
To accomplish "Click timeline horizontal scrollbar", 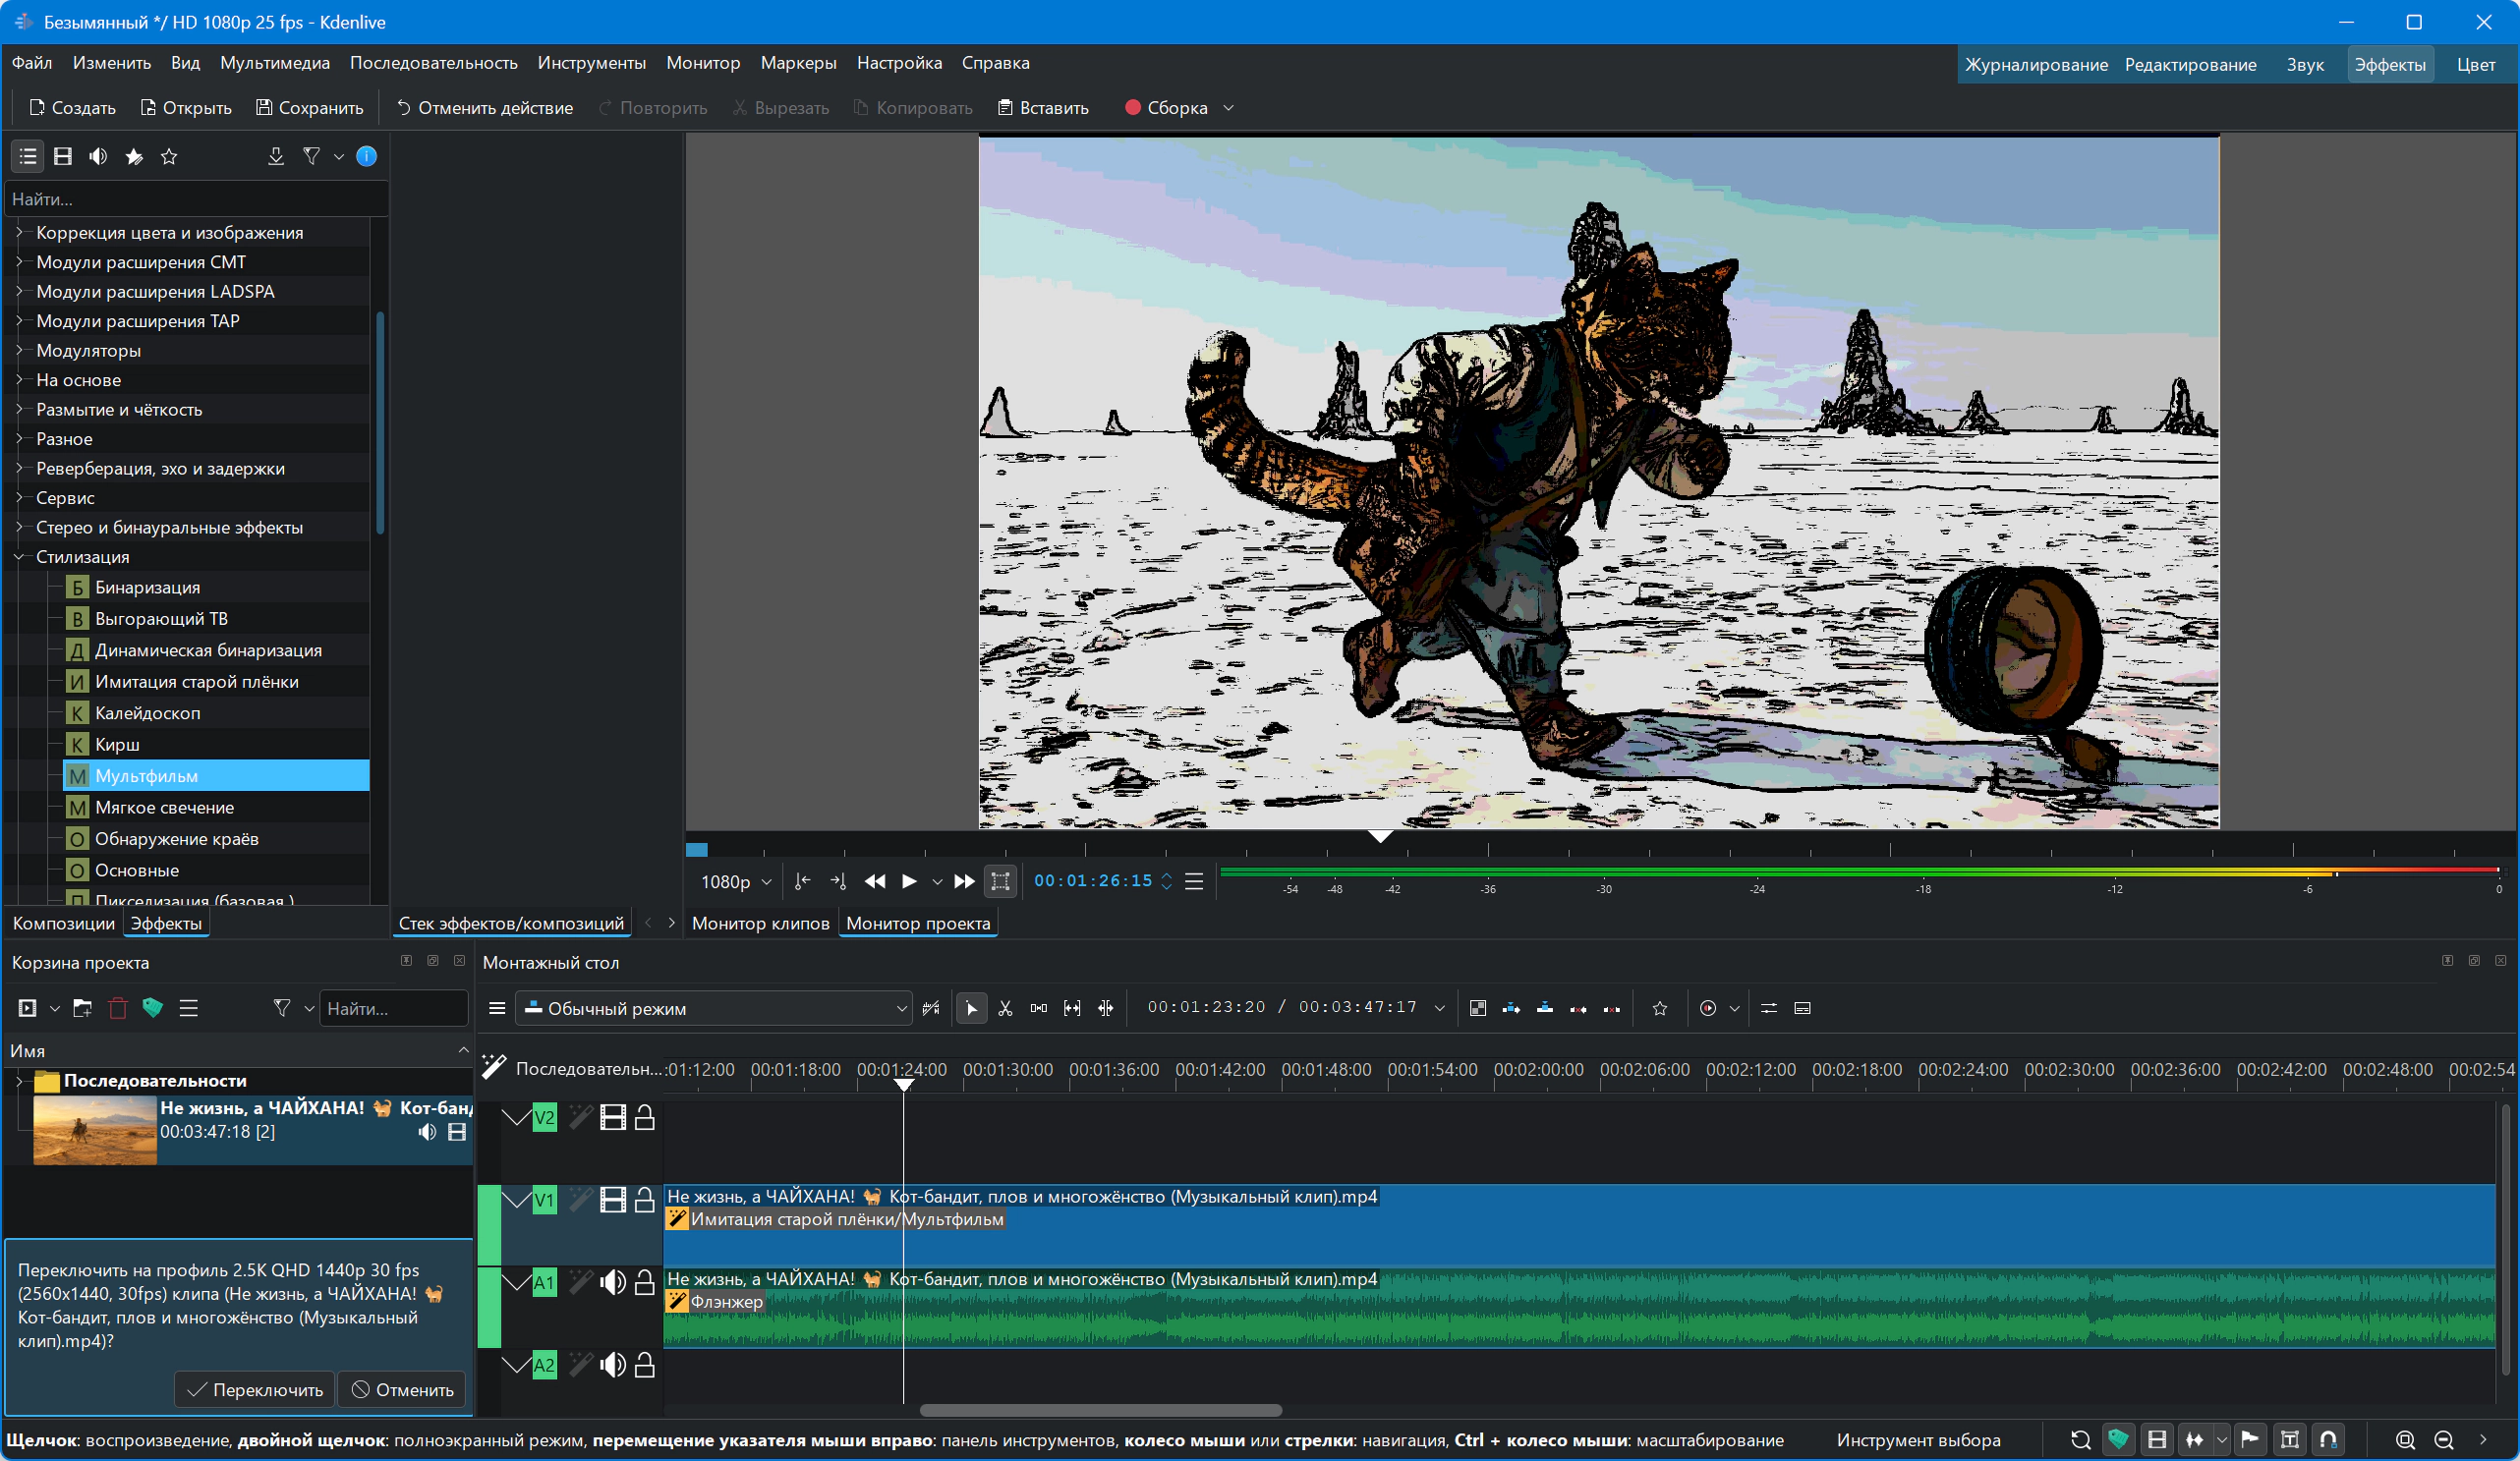I will 1100,1410.
